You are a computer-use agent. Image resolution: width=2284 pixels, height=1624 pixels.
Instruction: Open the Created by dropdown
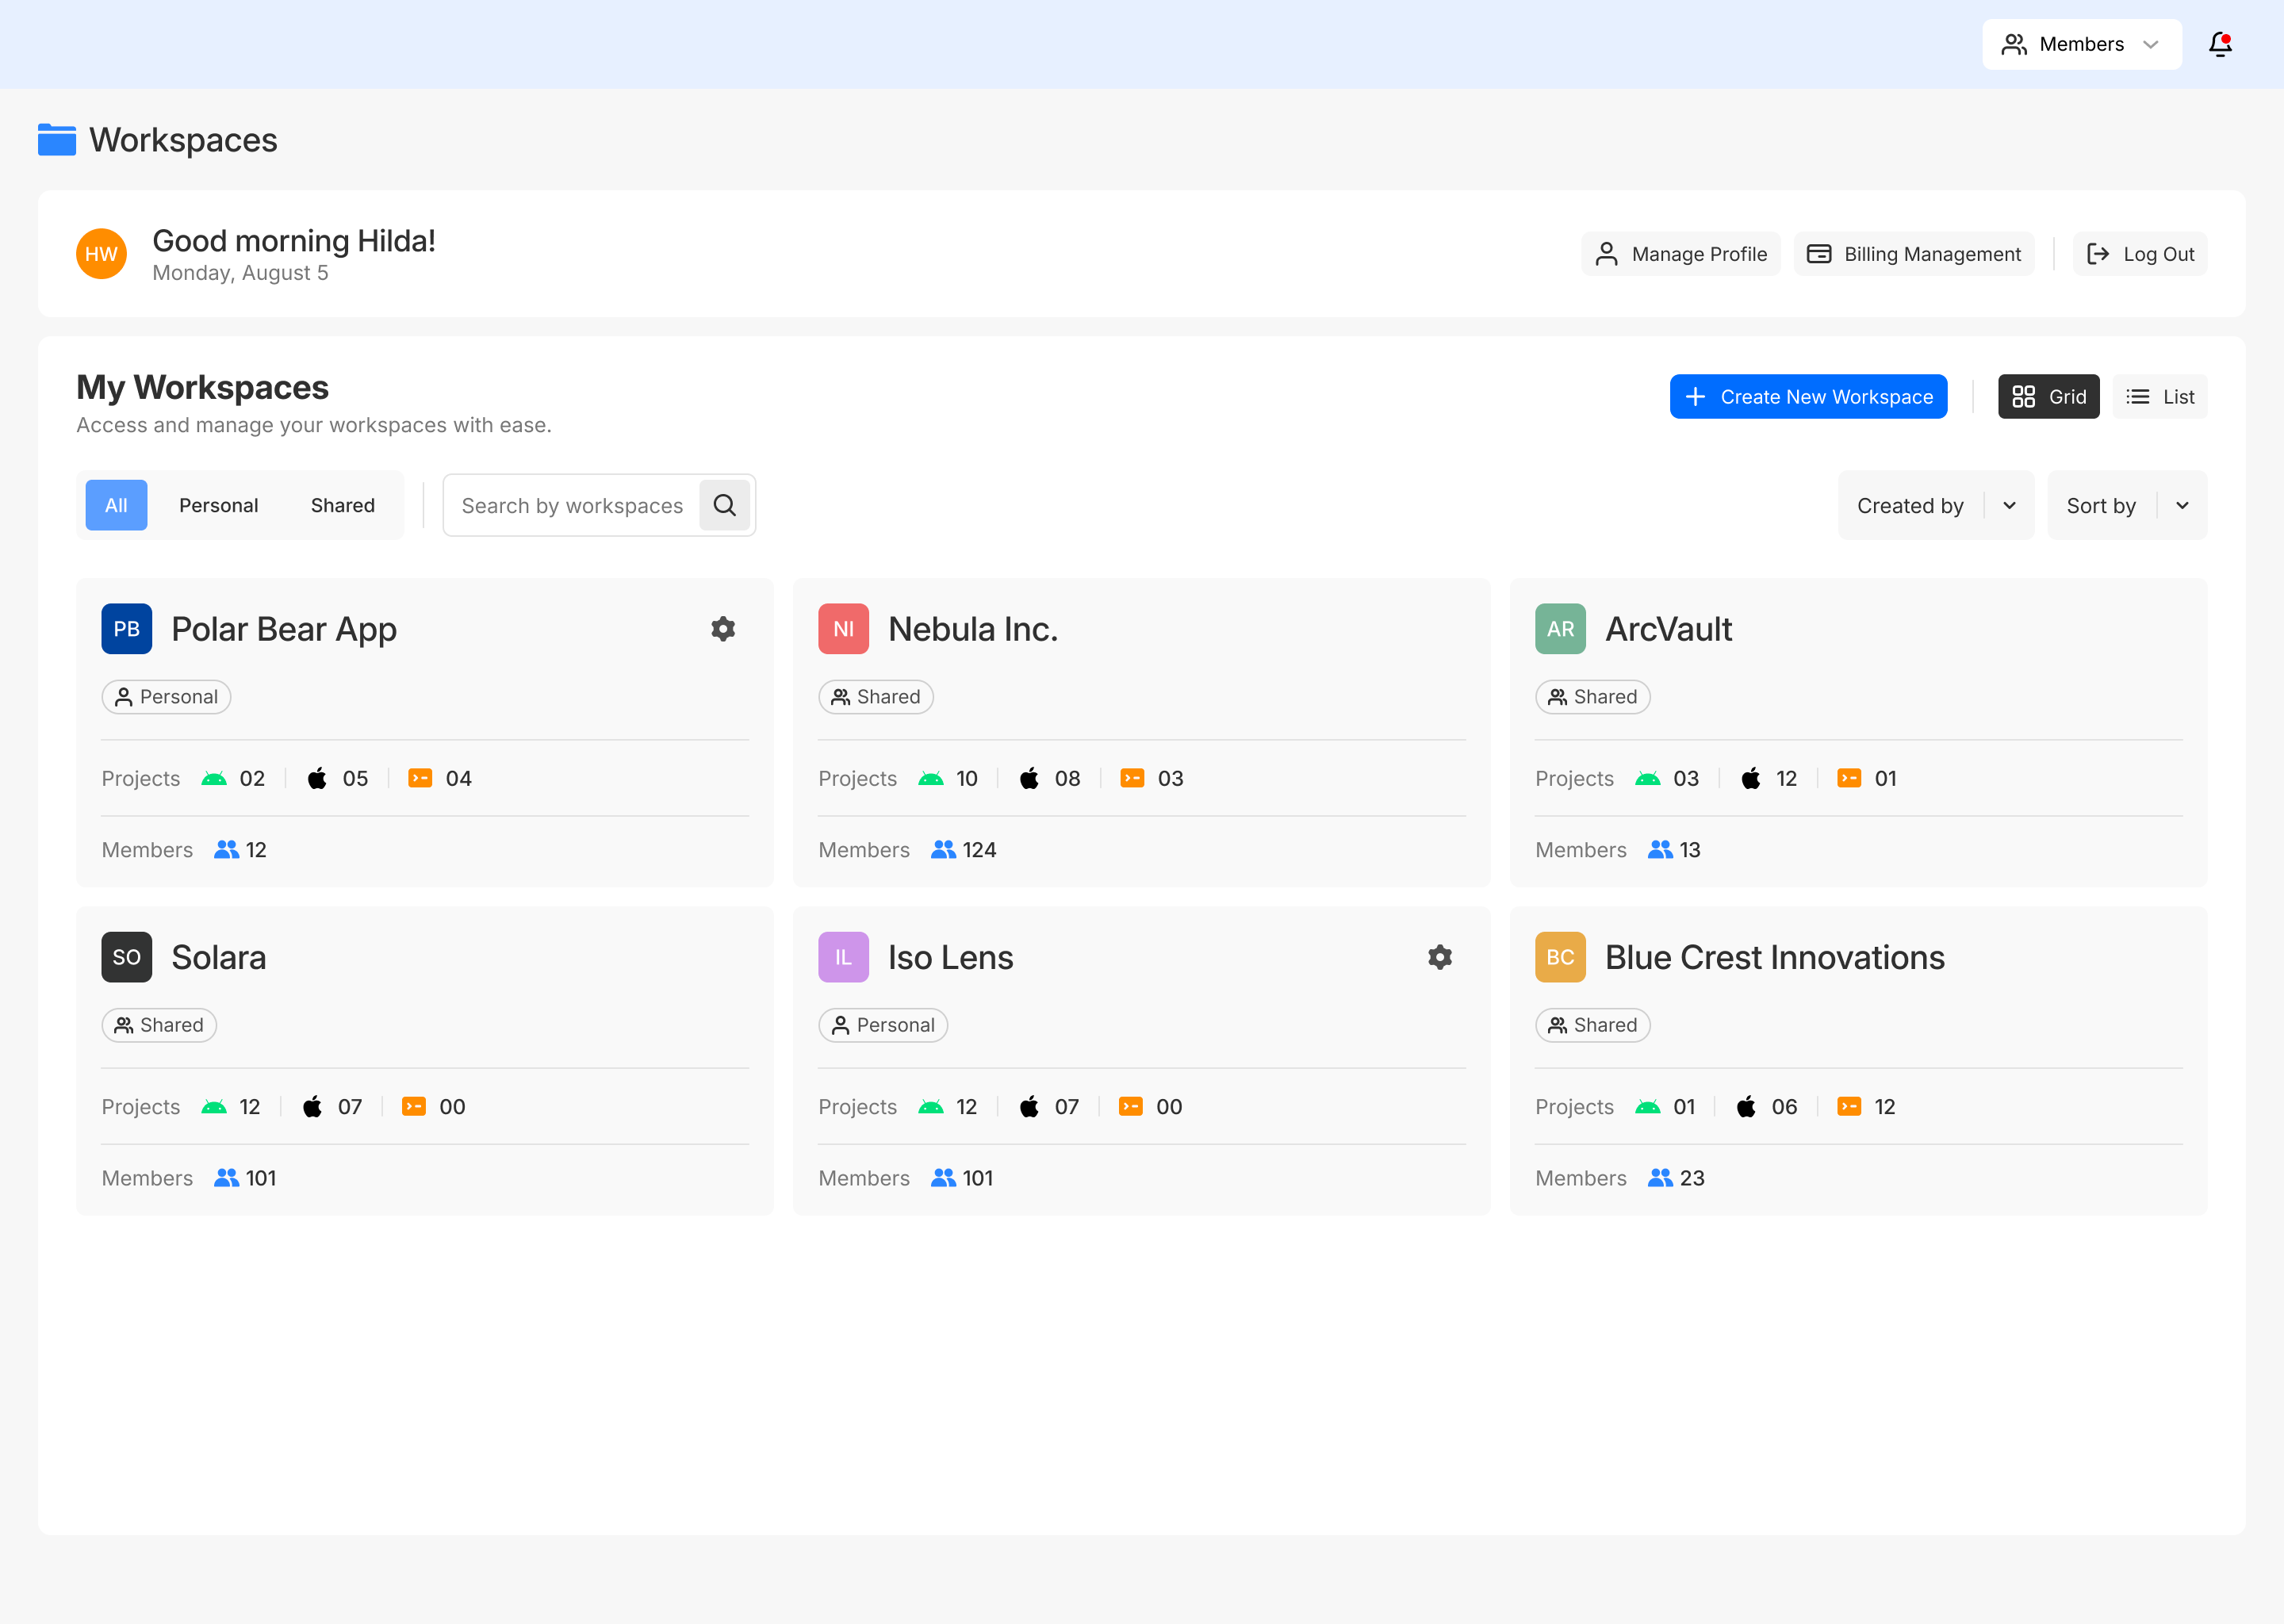point(1935,505)
